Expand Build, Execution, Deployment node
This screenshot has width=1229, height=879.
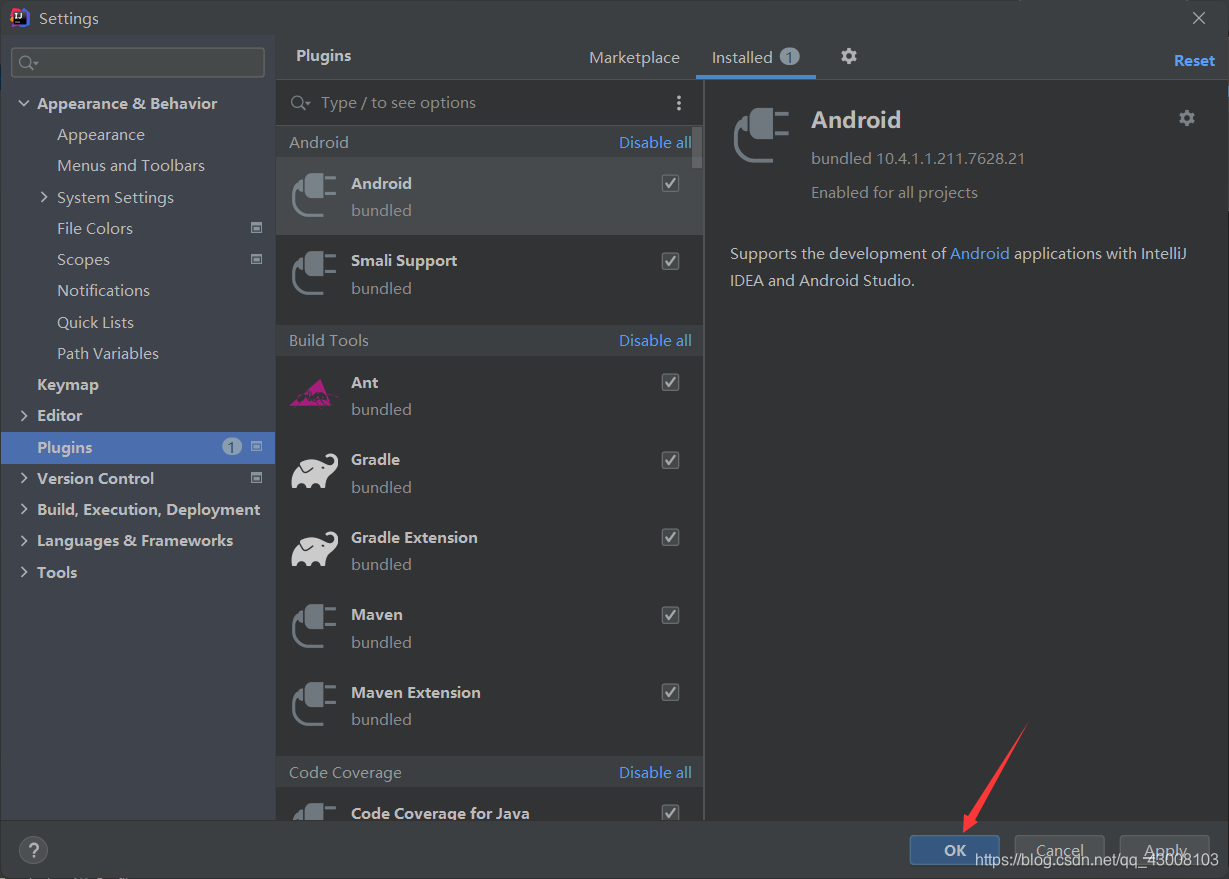tap(24, 509)
